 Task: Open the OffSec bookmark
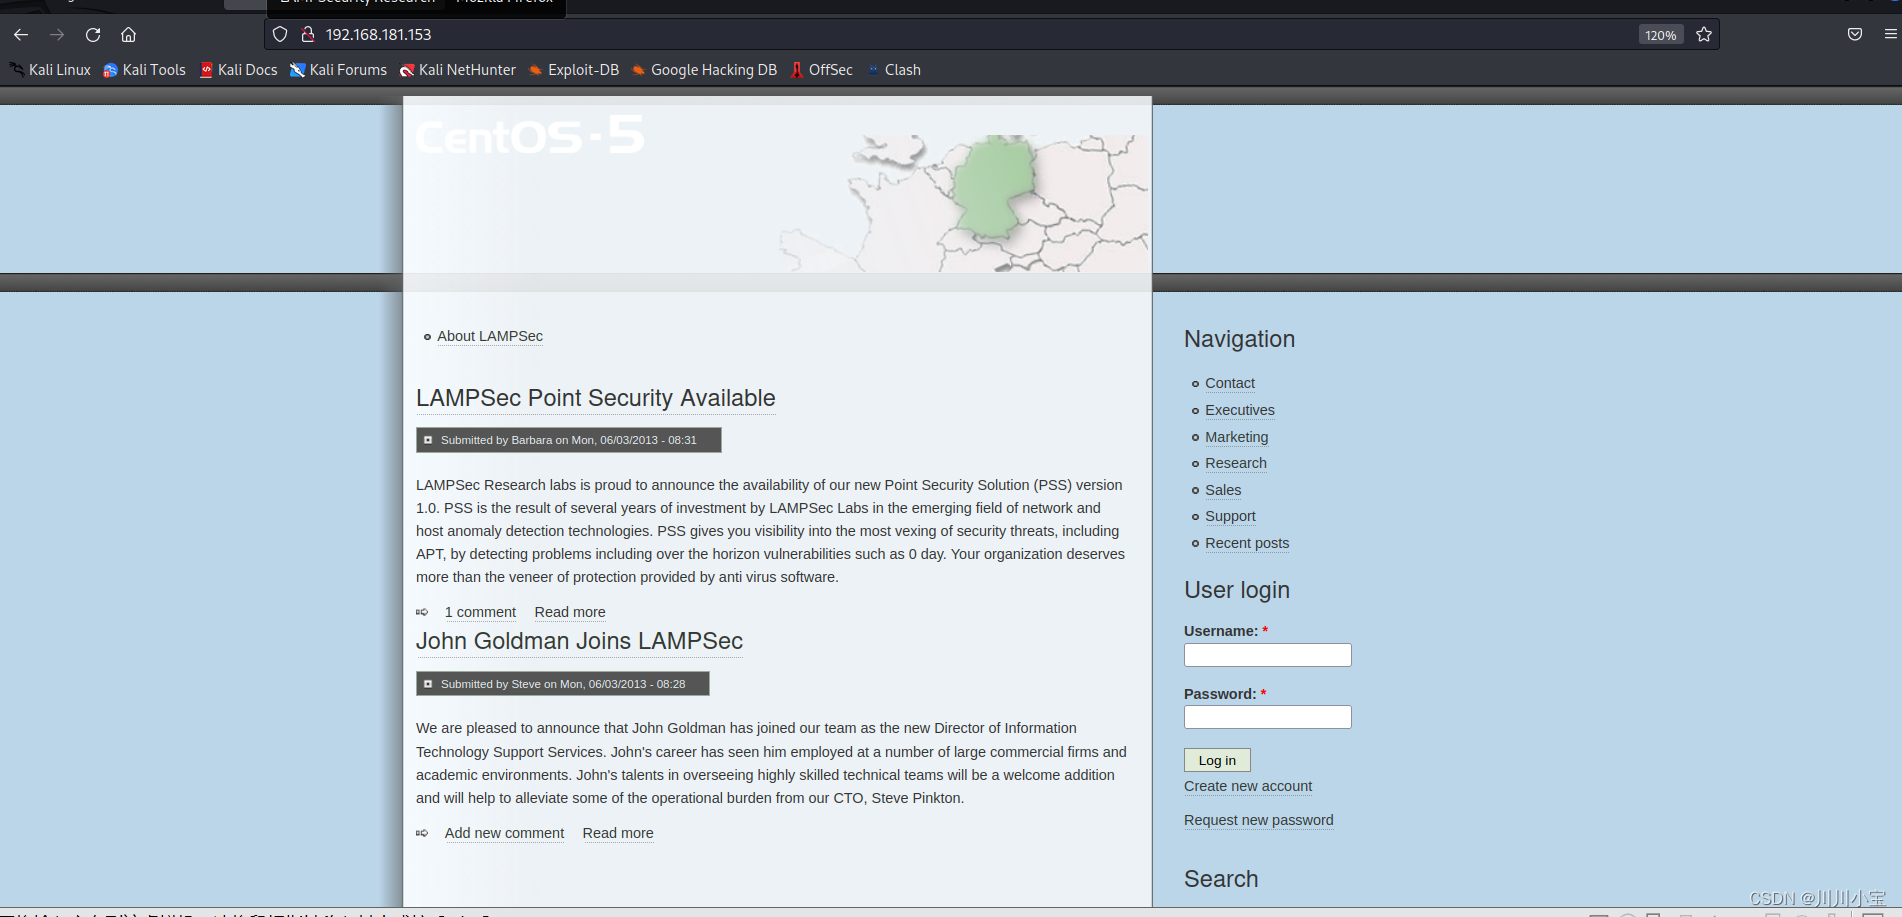[821, 70]
